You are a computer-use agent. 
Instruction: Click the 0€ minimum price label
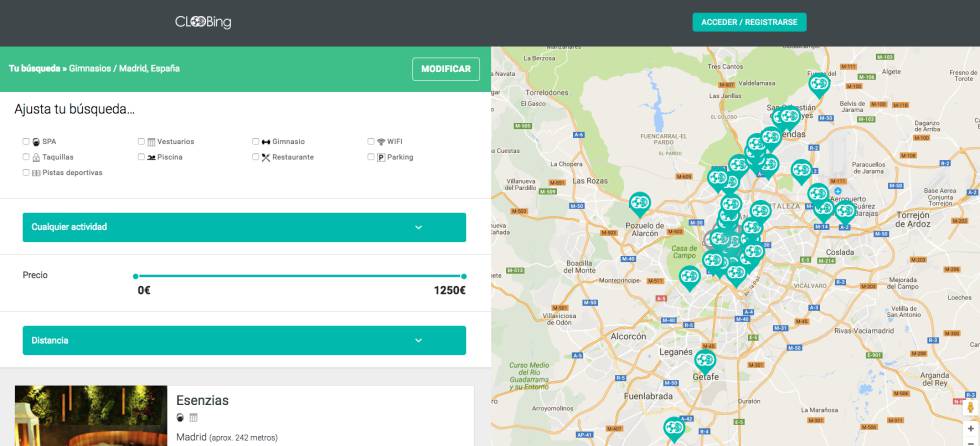(x=144, y=290)
